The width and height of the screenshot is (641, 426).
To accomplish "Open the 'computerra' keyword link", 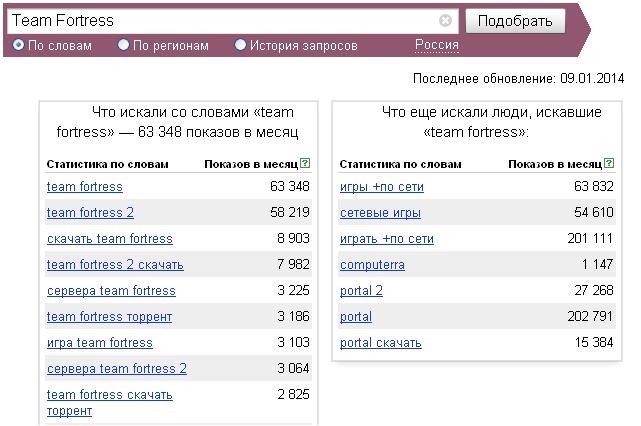I will pos(372,265).
